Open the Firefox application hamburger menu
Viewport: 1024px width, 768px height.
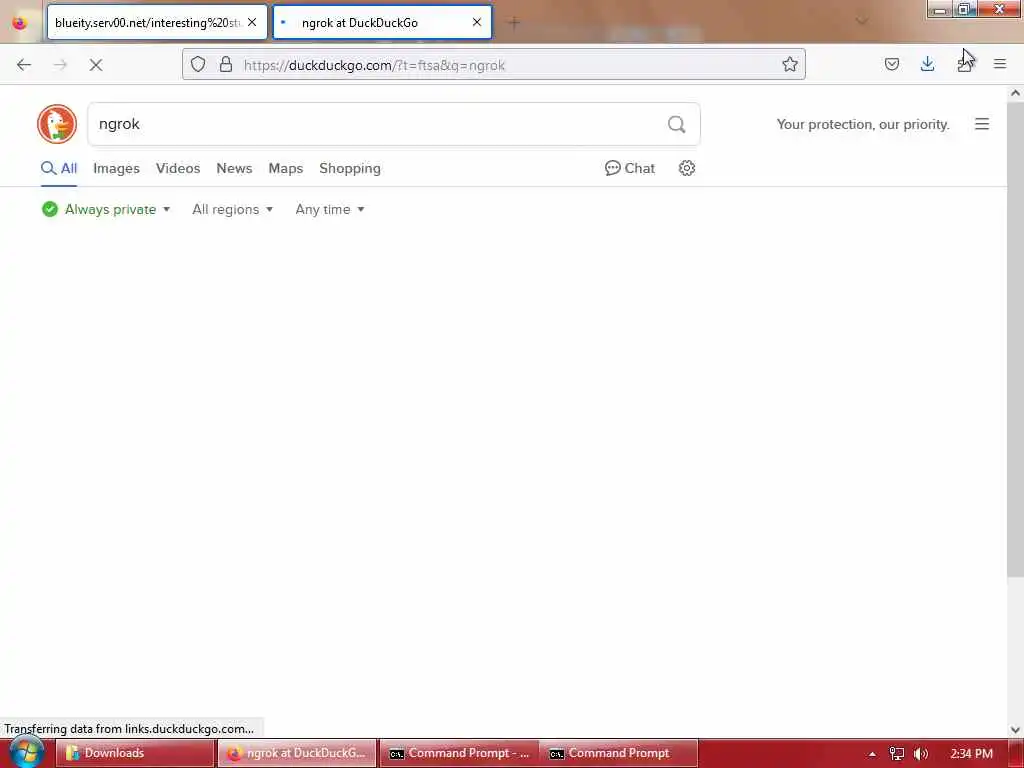coord(999,64)
